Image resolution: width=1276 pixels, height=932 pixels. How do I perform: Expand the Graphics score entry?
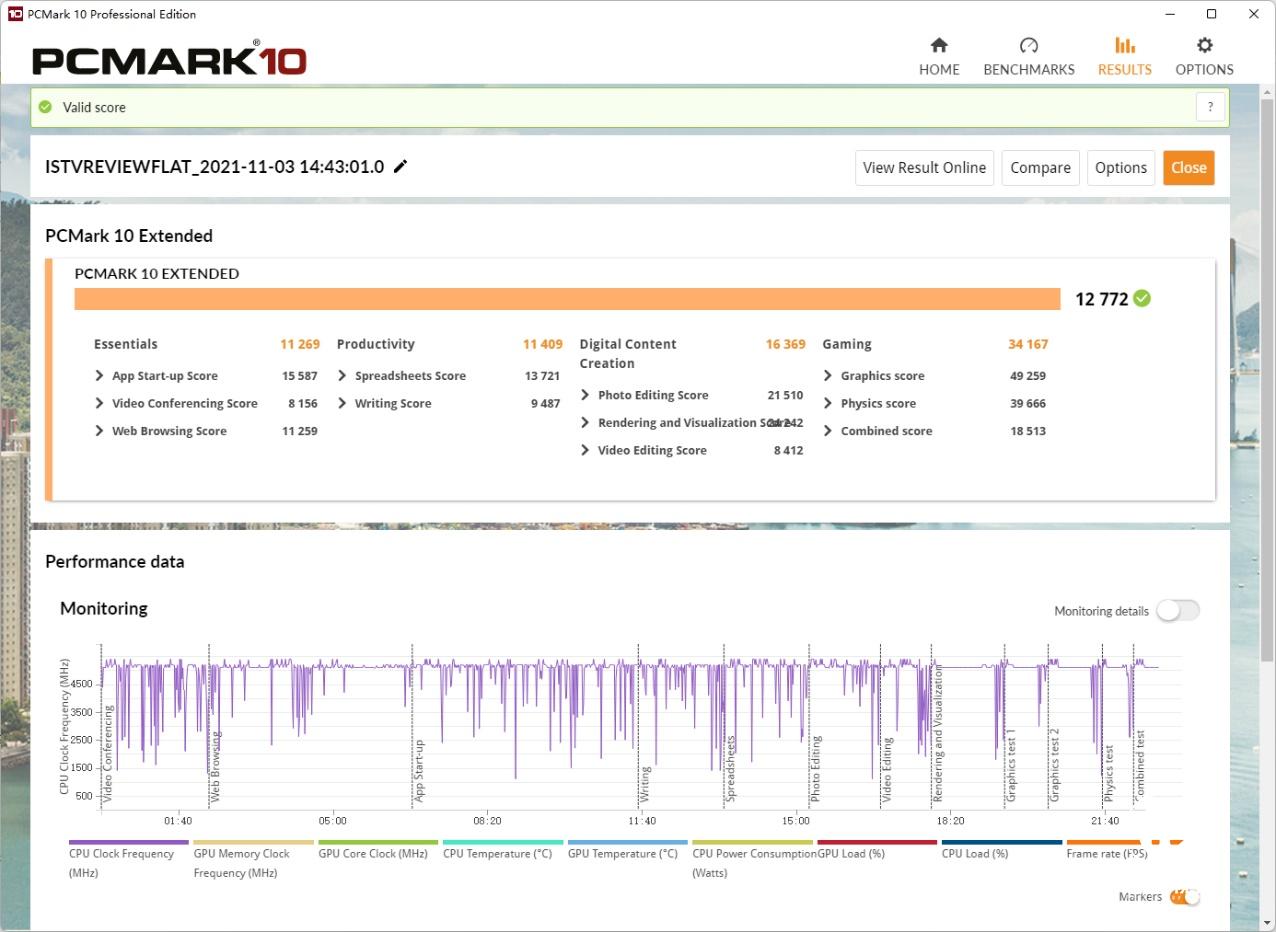click(828, 376)
